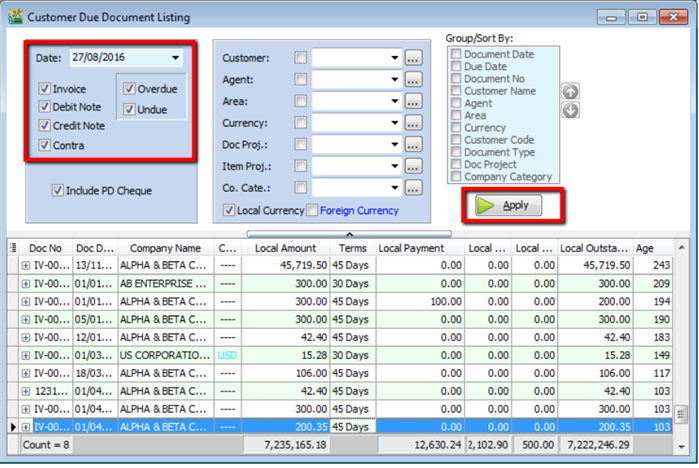Click the move up arrow icon
This screenshot has height=468, width=699.
pos(571,92)
